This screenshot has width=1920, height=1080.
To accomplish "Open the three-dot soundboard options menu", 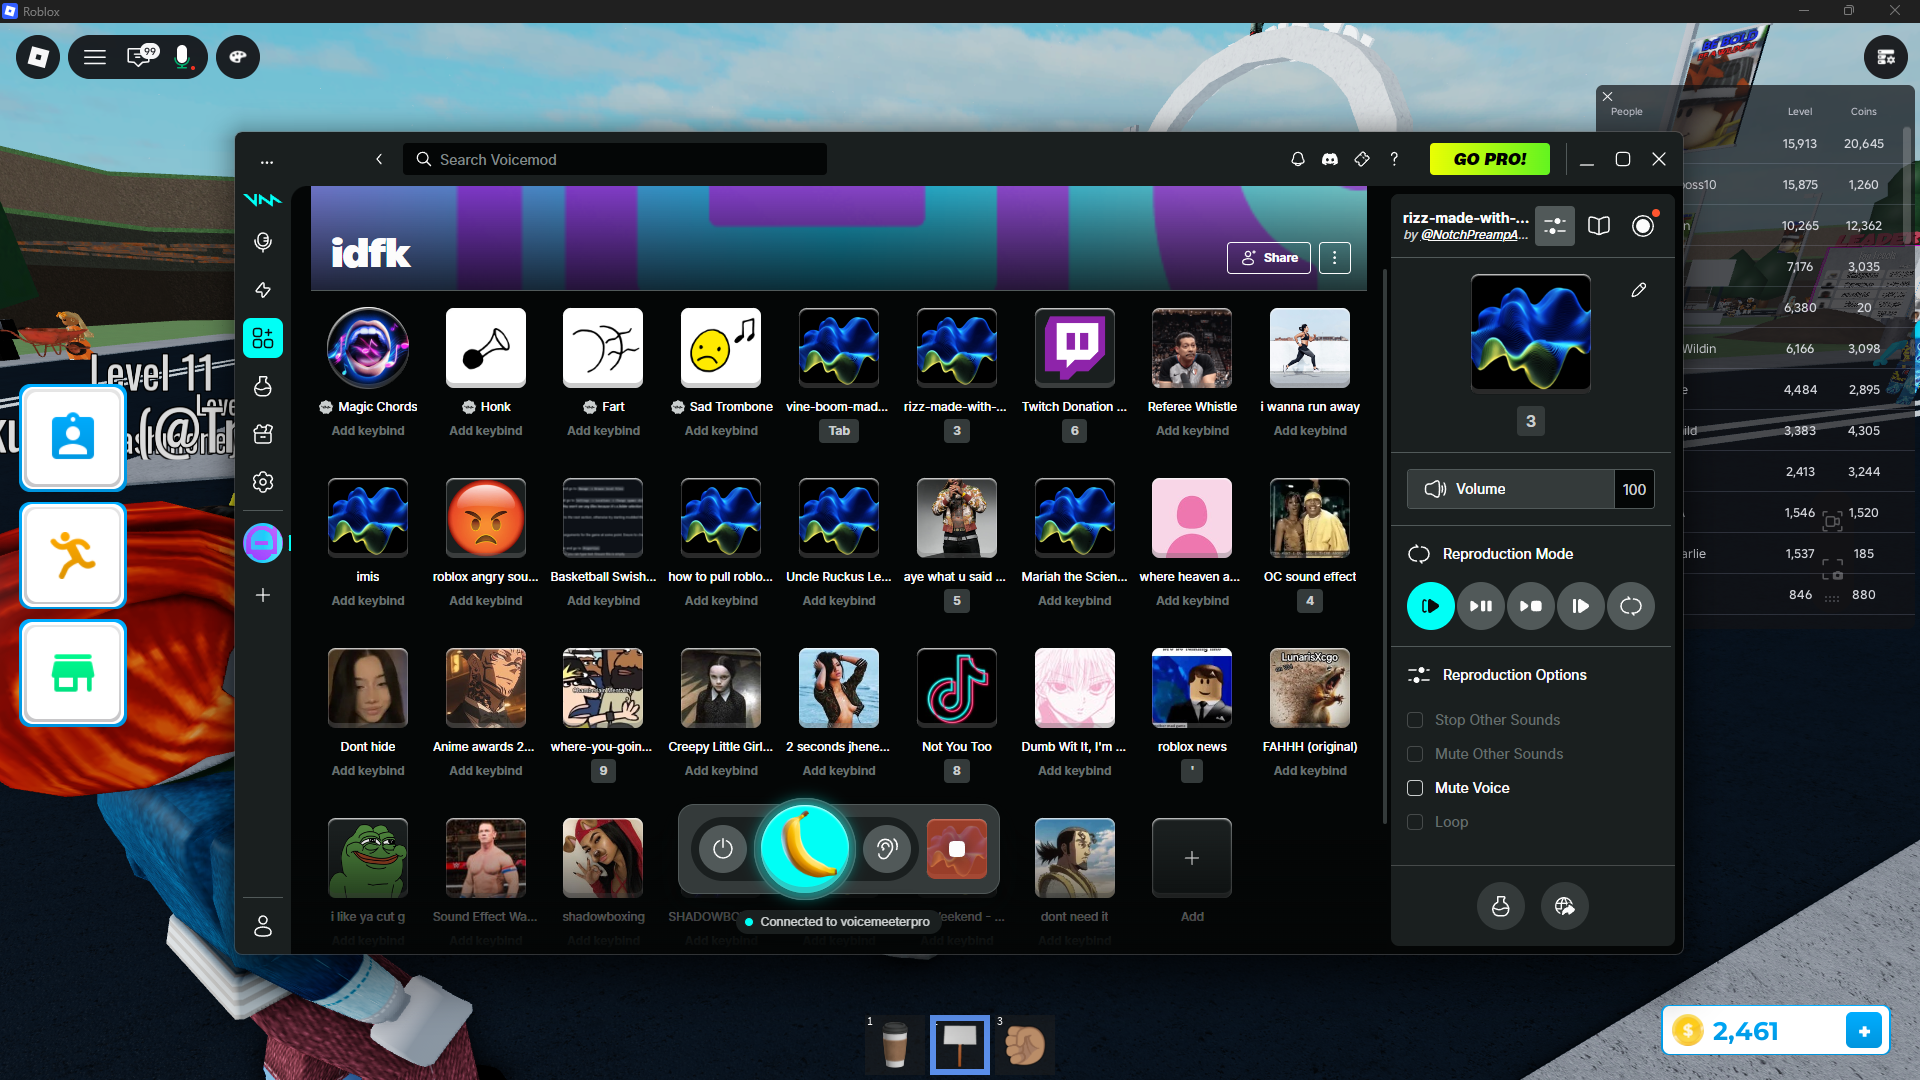I will pos(1335,258).
